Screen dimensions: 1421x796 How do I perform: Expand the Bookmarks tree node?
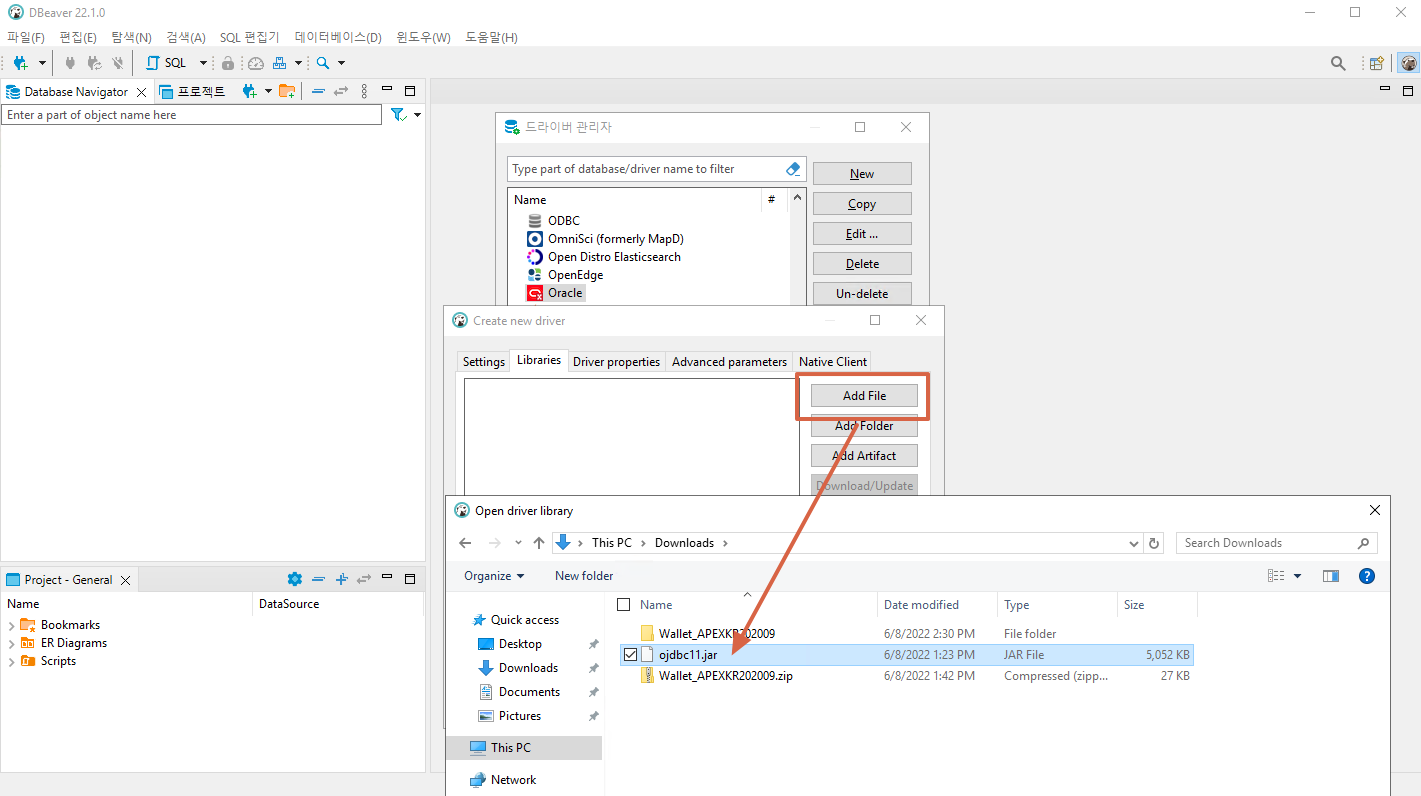coord(11,625)
